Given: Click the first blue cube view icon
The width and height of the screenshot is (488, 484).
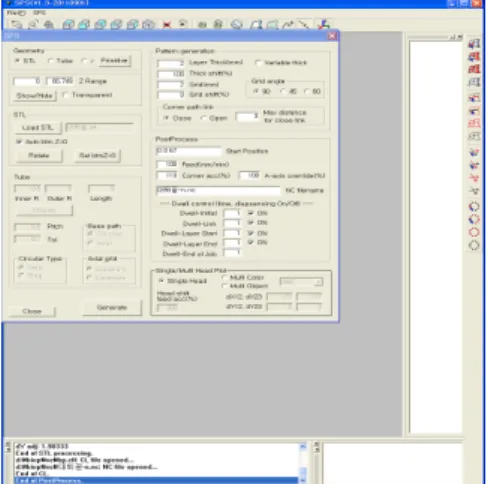Looking at the screenshot, I should coord(68,24).
